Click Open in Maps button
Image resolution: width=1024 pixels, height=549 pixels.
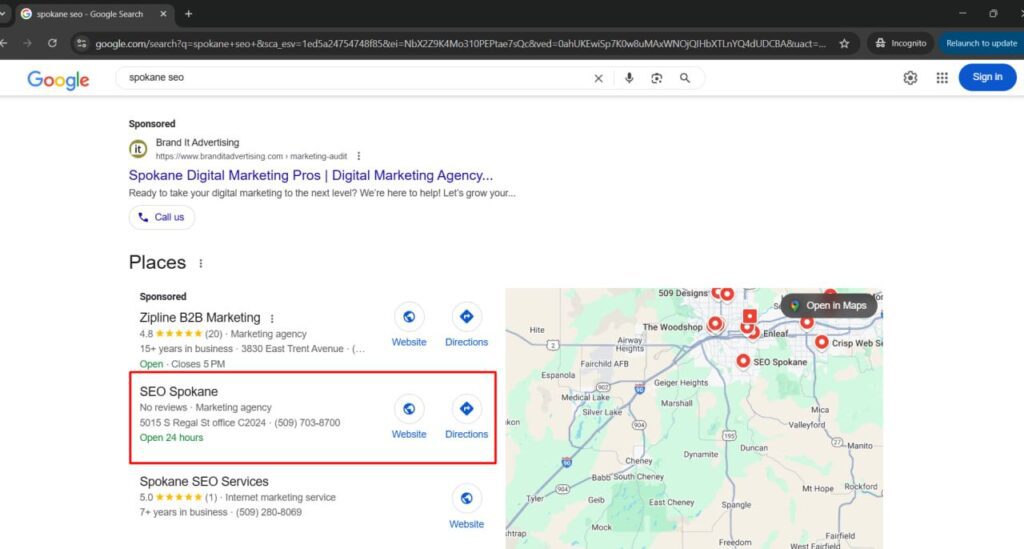[x=829, y=306]
